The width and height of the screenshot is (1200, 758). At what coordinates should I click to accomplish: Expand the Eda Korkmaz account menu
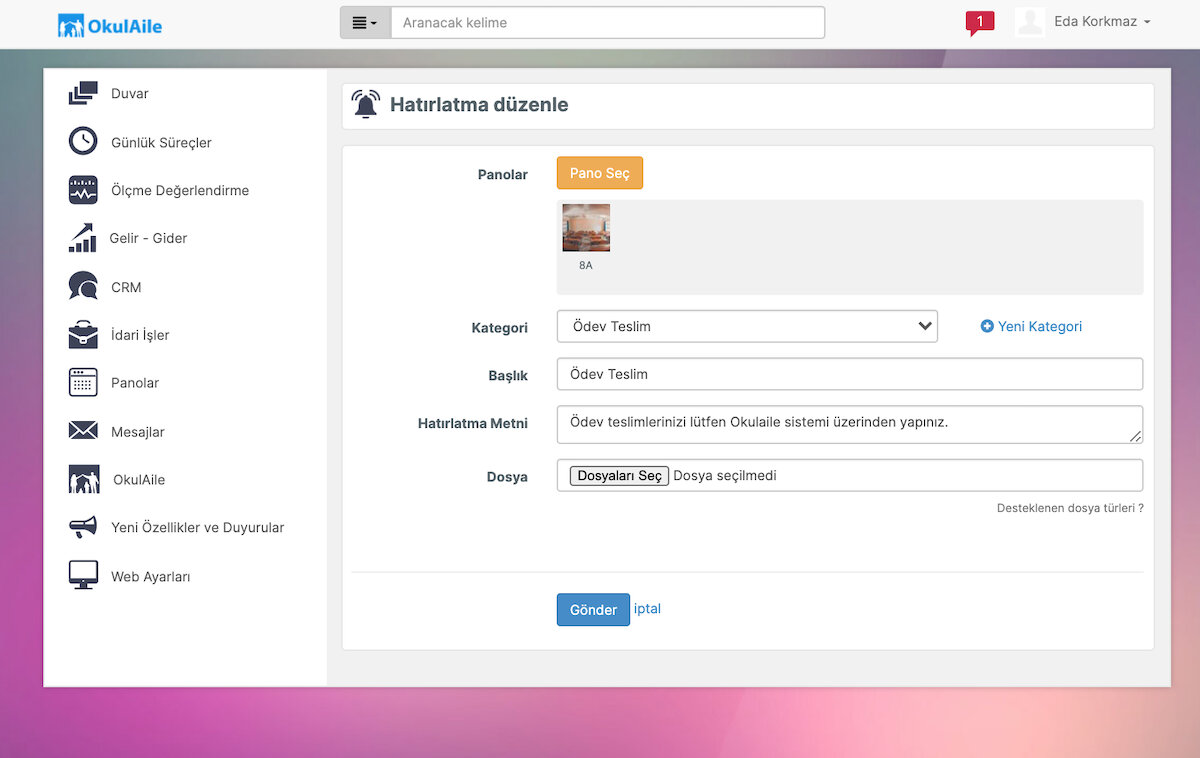pyautogui.click(x=1102, y=21)
